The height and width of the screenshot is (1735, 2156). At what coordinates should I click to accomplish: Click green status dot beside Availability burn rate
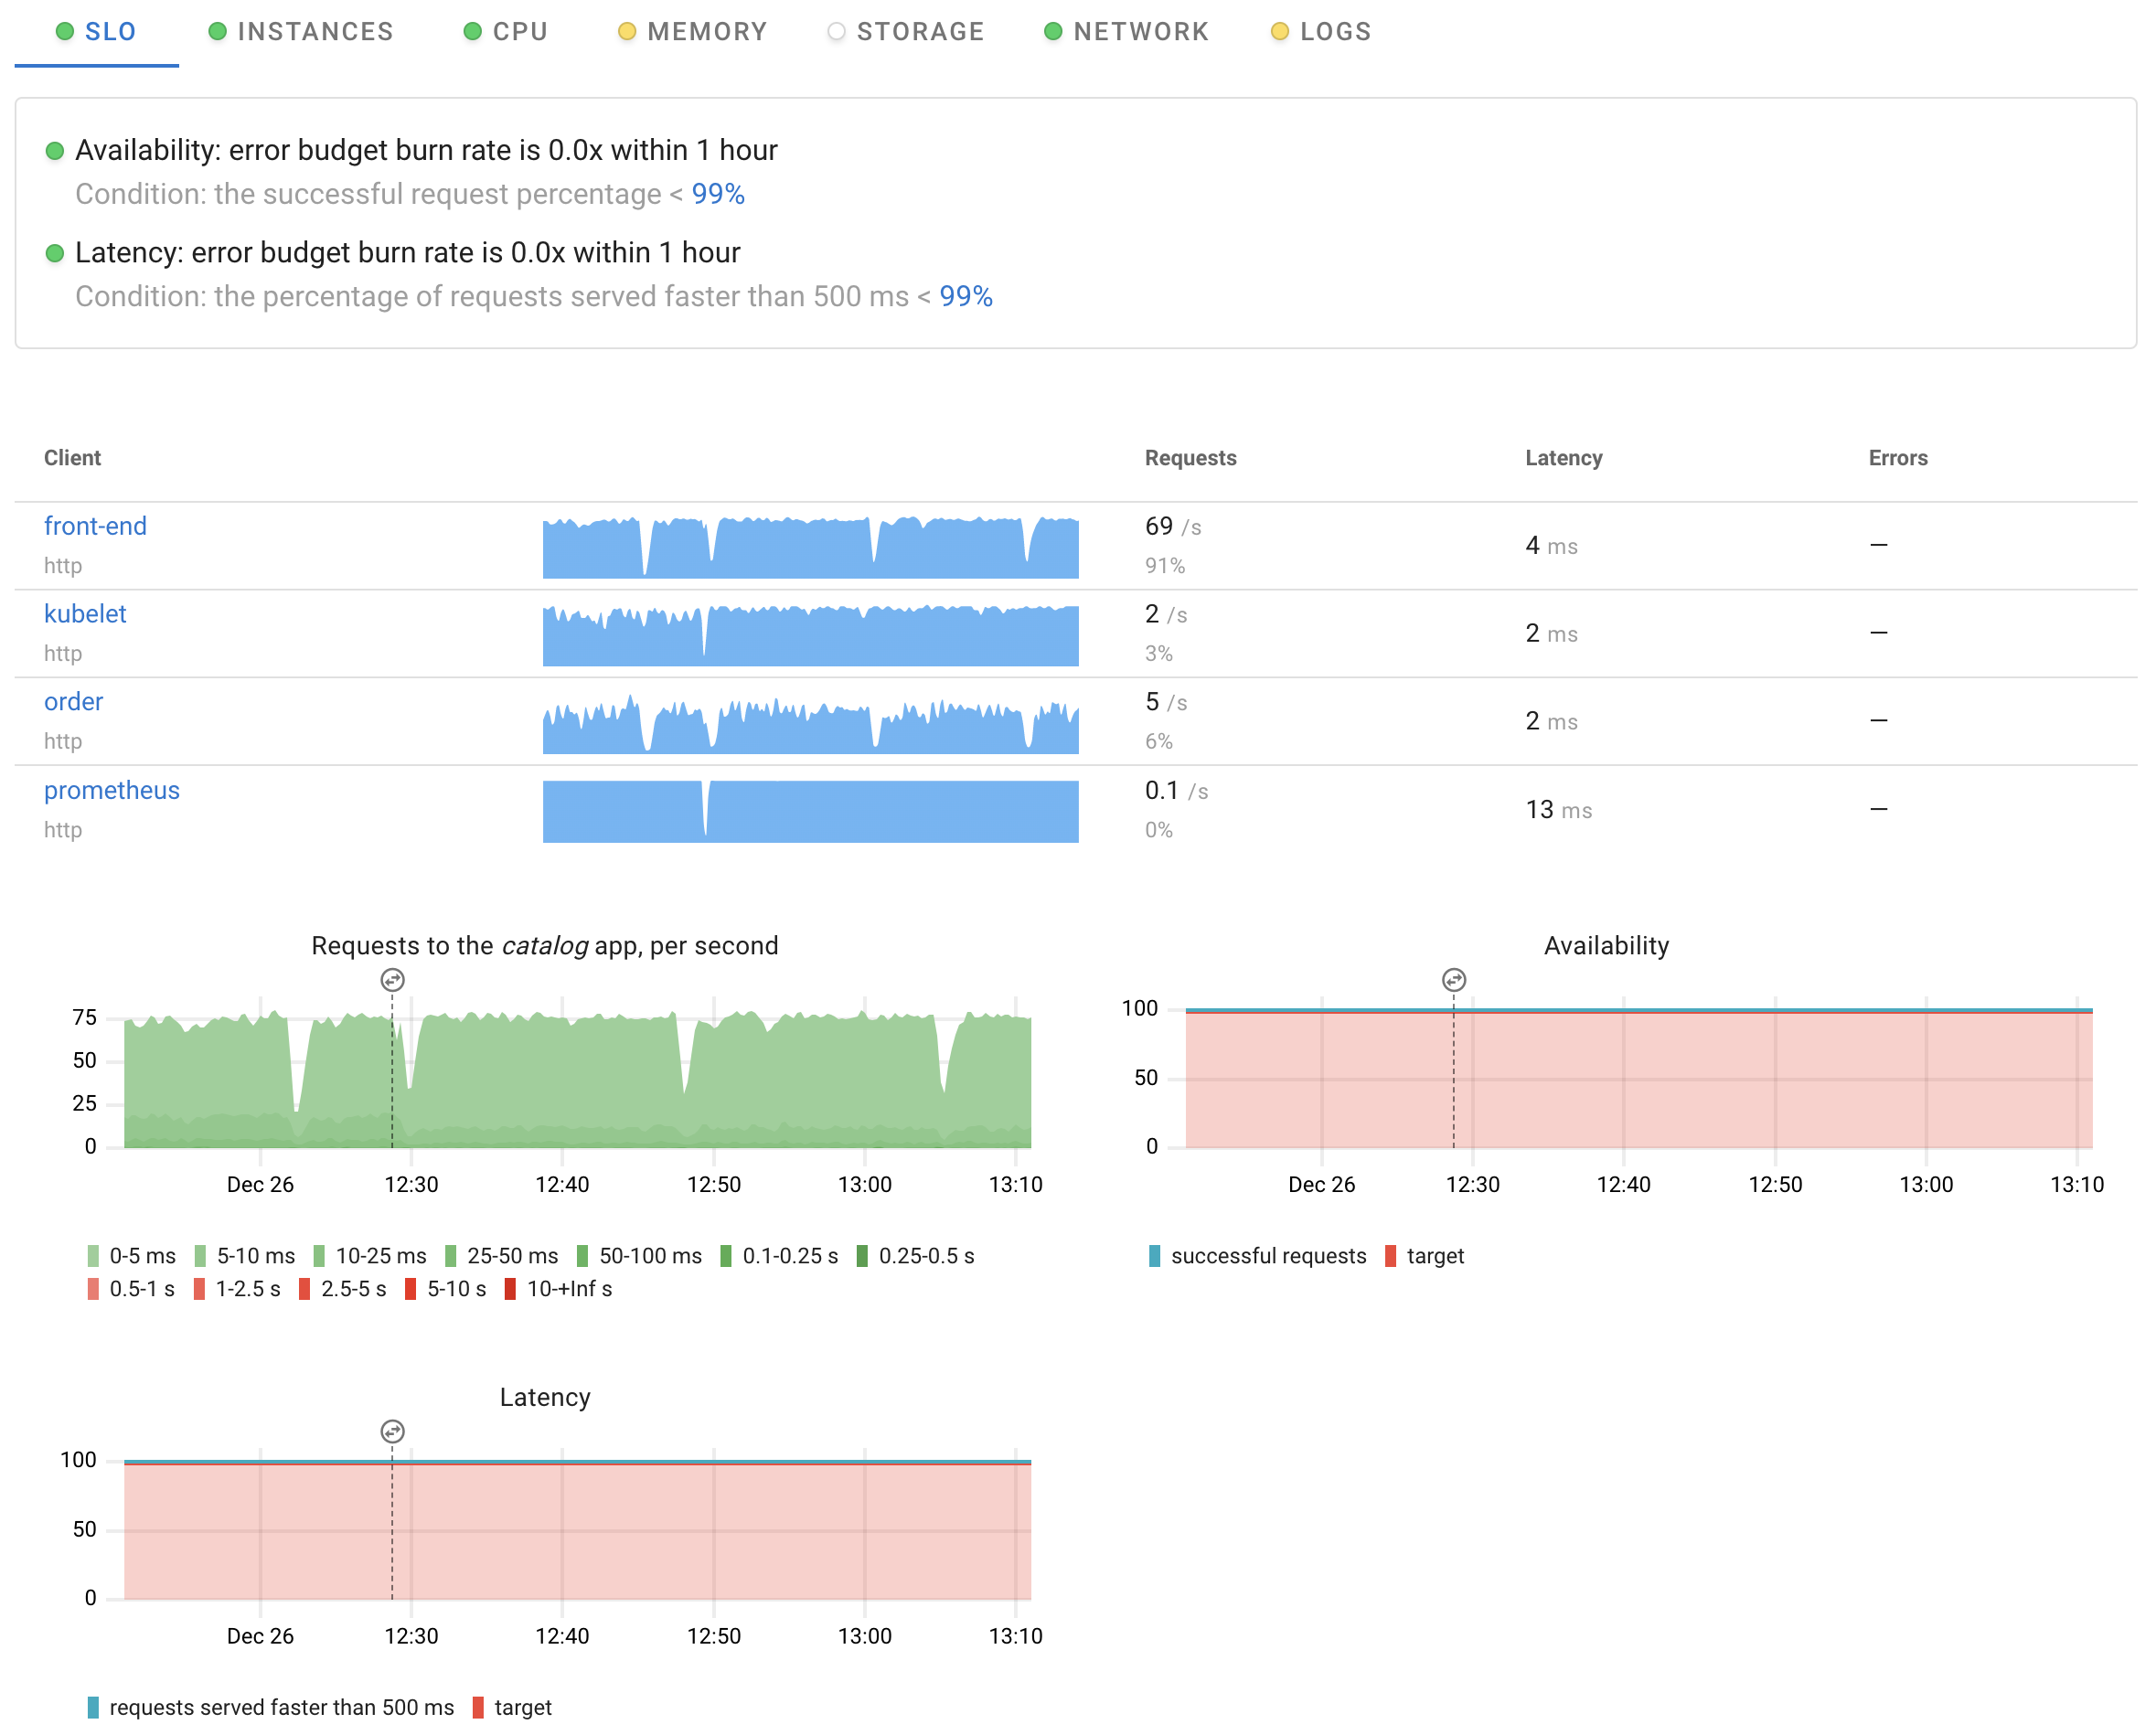55,151
